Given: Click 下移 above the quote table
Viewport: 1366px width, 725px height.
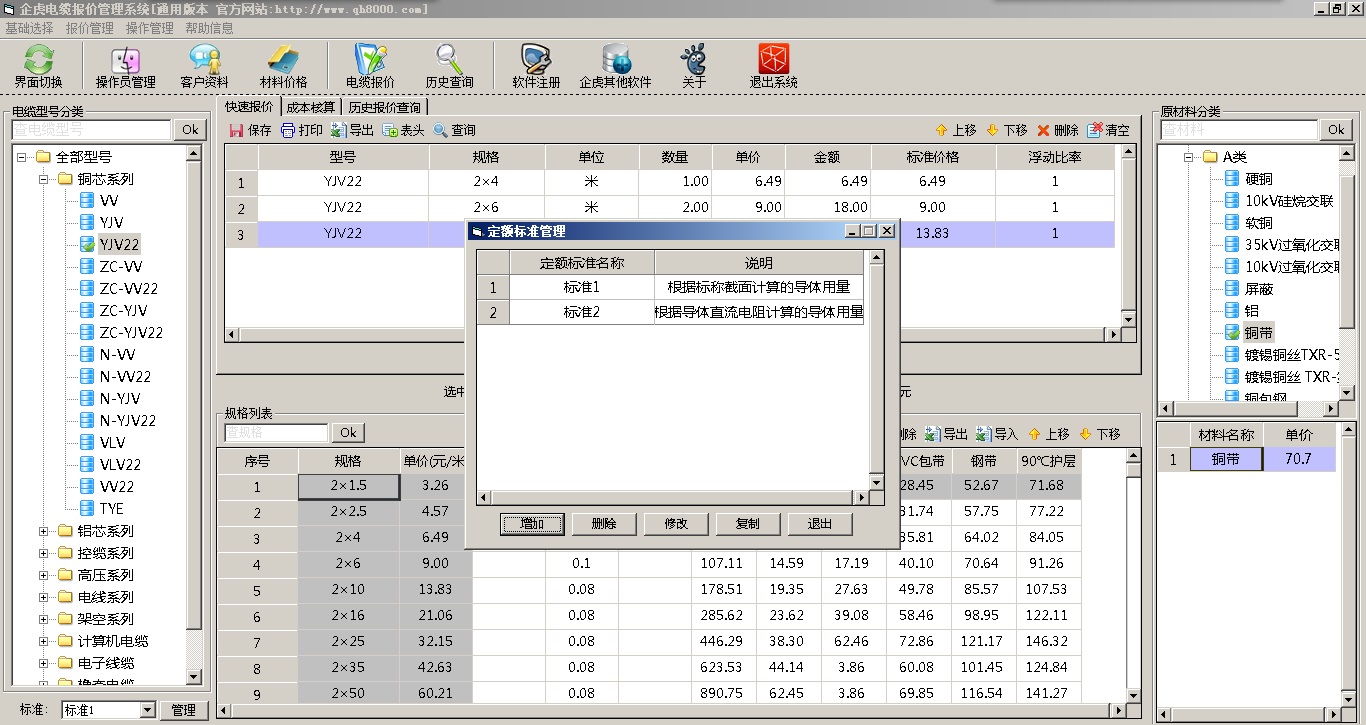Looking at the screenshot, I should click(1007, 130).
